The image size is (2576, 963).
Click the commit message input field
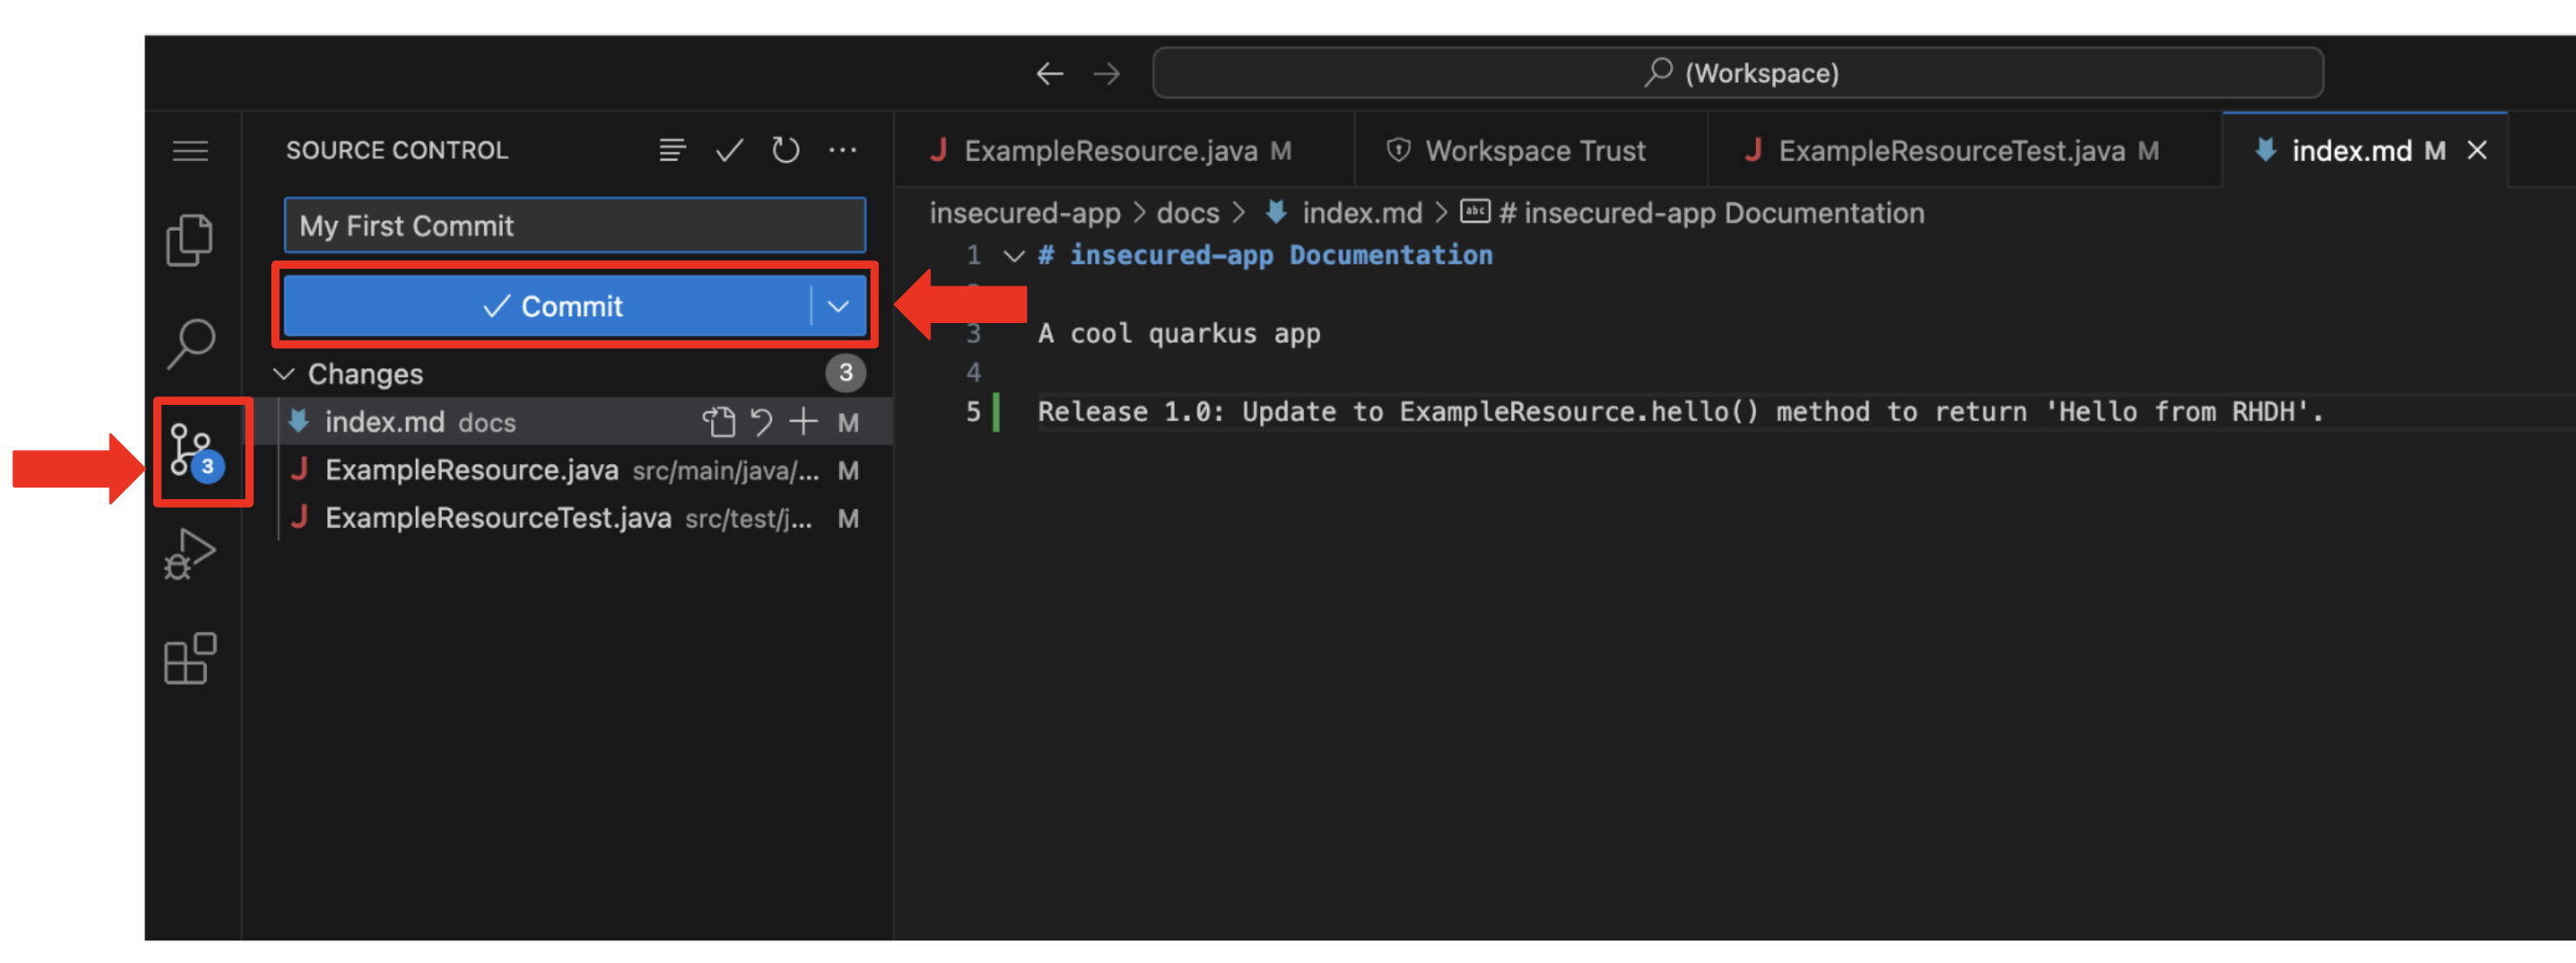[575, 226]
